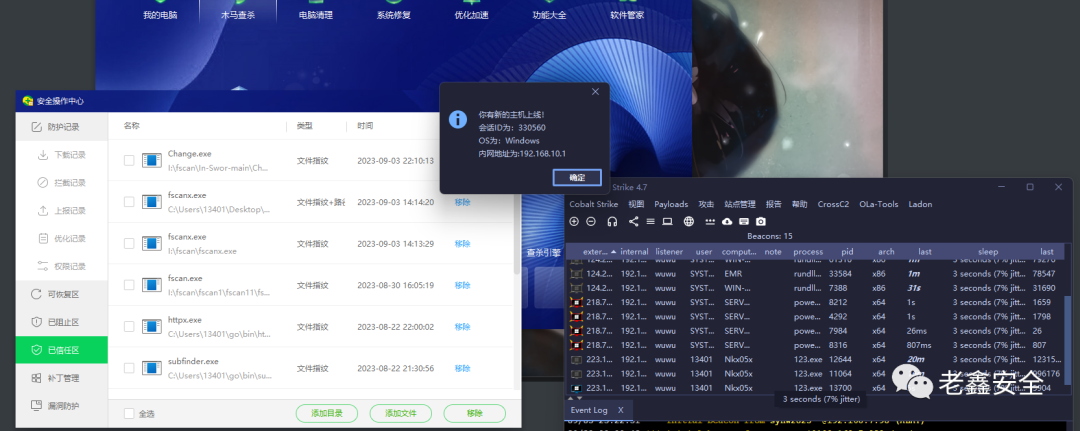Tick the checkbox for fscanx.exe at 14:14:20

click(x=129, y=202)
